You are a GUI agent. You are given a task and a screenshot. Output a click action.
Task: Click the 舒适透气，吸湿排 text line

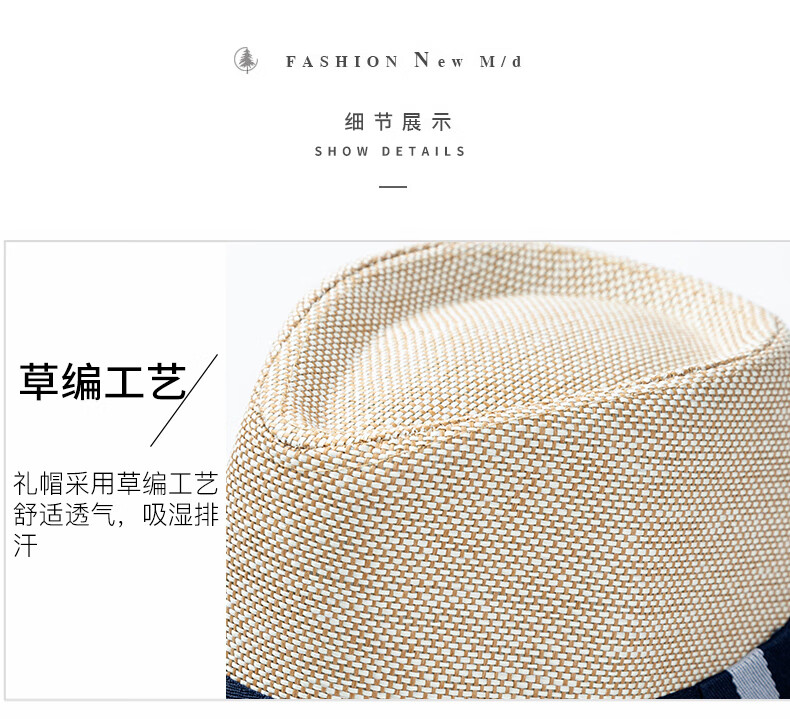click(115, 514)
